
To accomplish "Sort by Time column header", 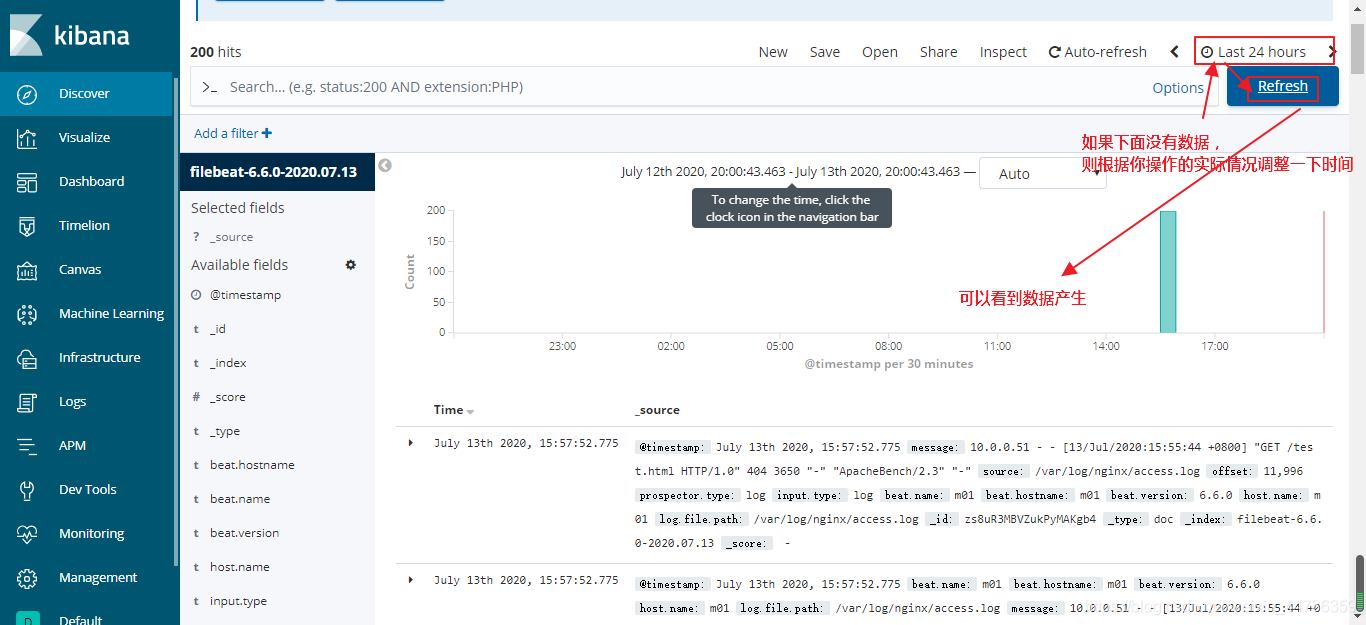I will pyautogui.click(x=454, y=410).
